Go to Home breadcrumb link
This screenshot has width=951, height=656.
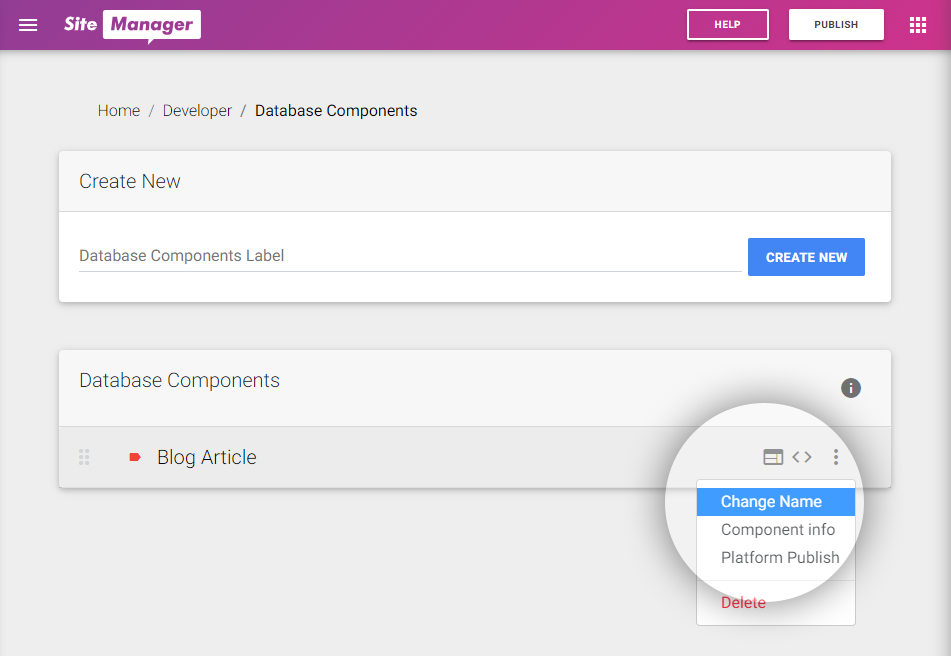coord(119,111)
